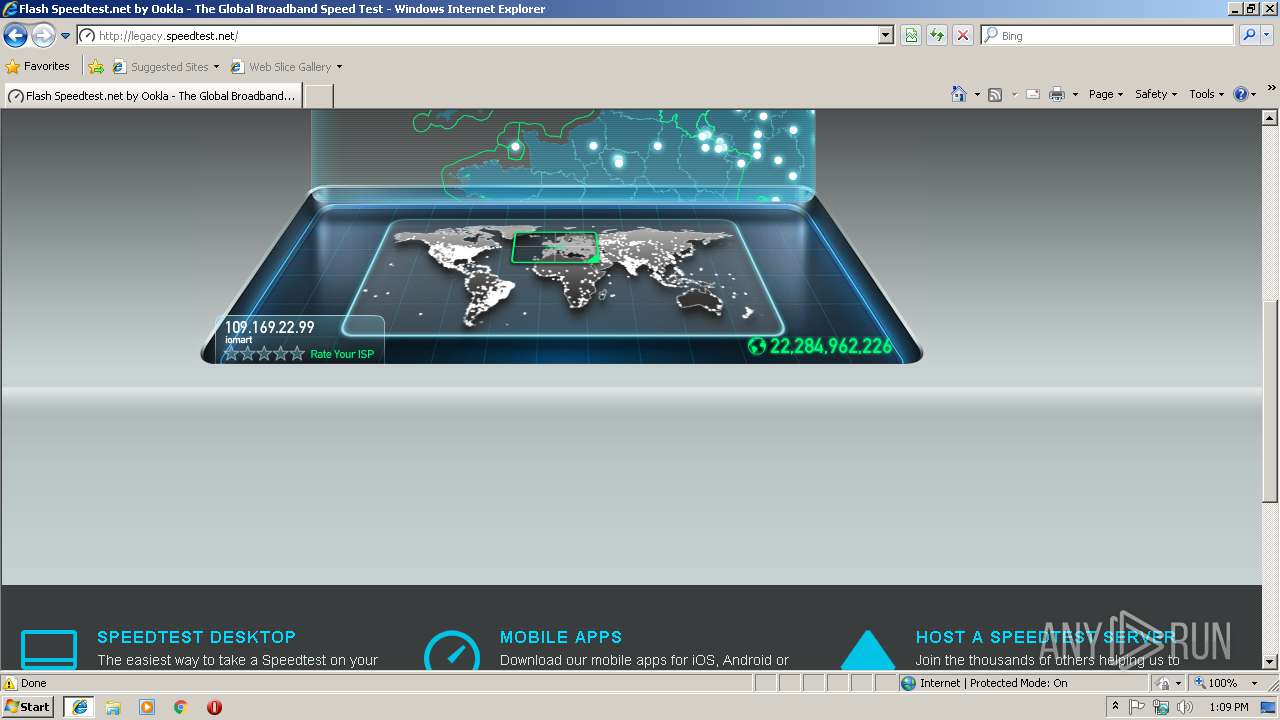Open search provider dropdown arrow
The width and height of the screenshot is (1280, 720).
point(1267,35)
